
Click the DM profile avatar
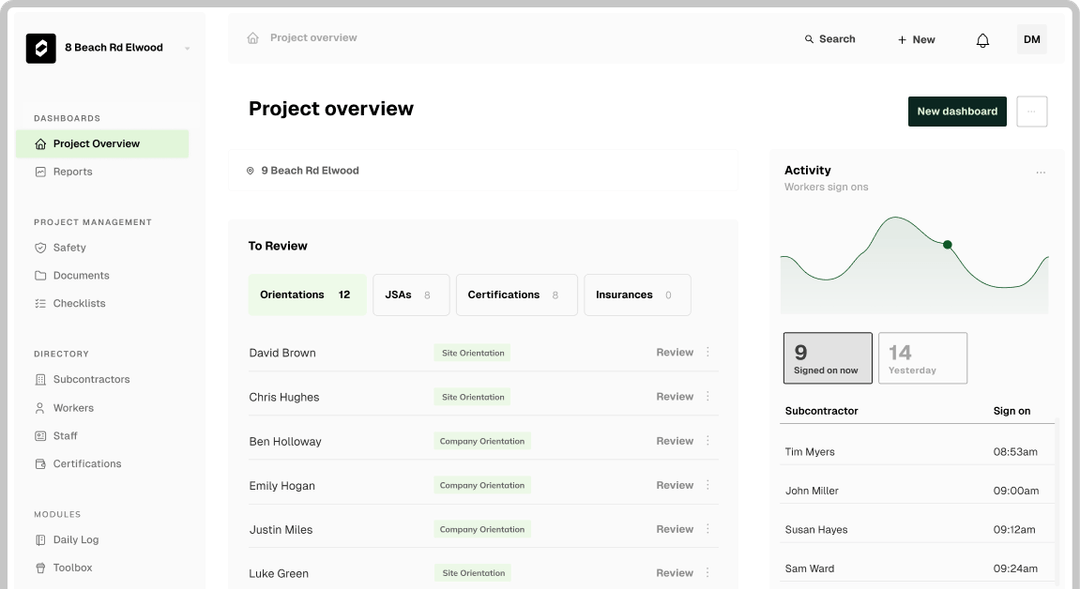[1031, 39]
